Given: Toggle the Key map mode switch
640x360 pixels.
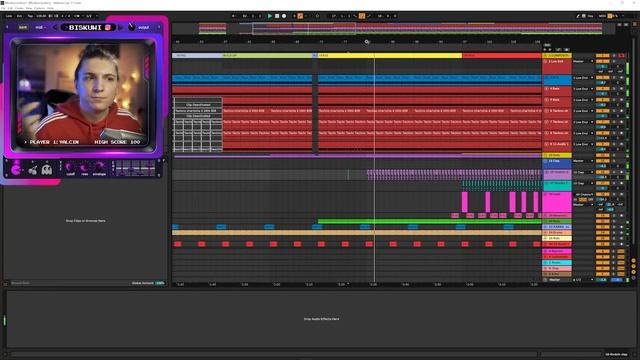Looking at the screenshot, I should (x=590, y=16).
